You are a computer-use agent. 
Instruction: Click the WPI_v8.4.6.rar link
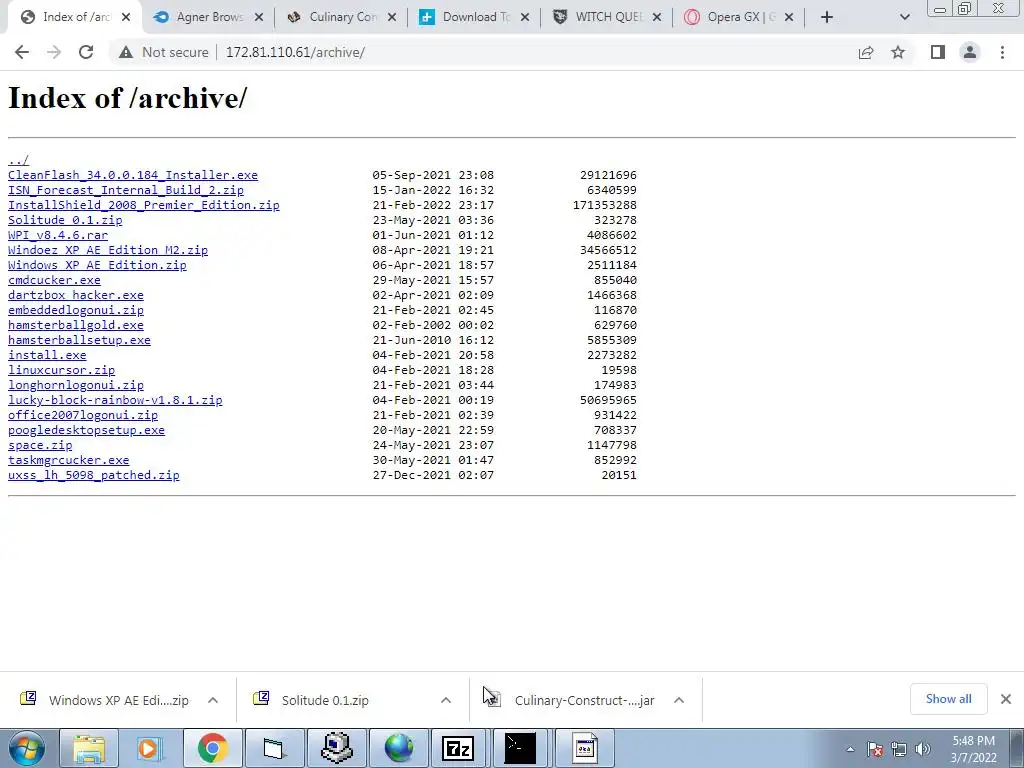(57, 235)
